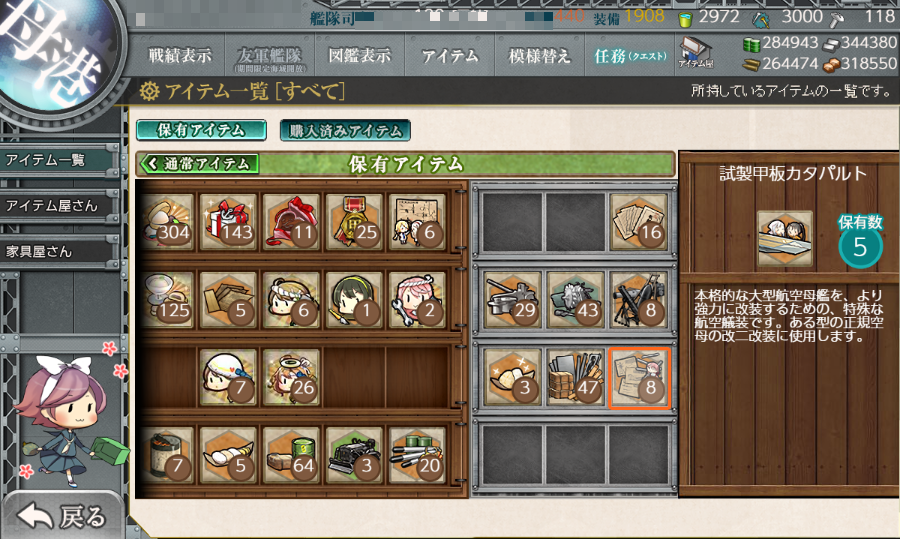Screen dimensions: 900x539
Task: Select the supply materials item with count 47
Action: (576, 377)
